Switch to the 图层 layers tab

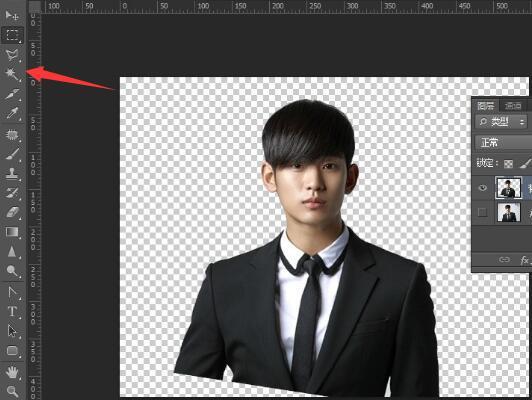pyautogui.click(x=486, y=106)
